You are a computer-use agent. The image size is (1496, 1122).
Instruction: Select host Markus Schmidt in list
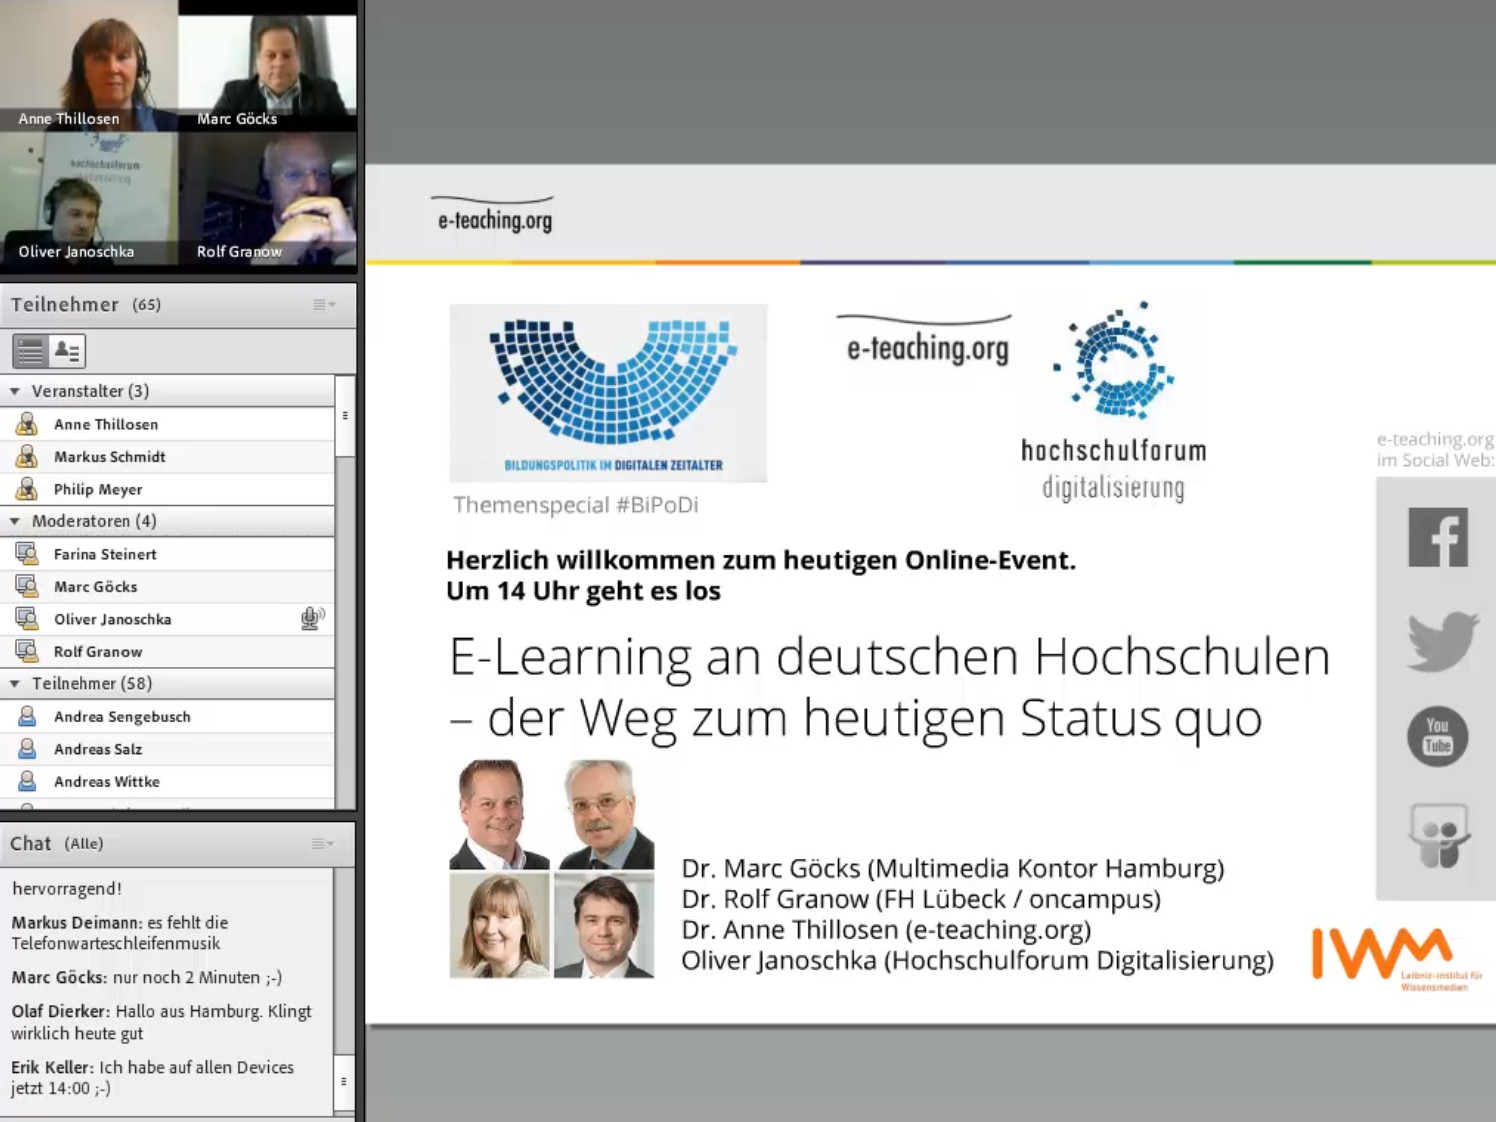(x=168, y=457)
